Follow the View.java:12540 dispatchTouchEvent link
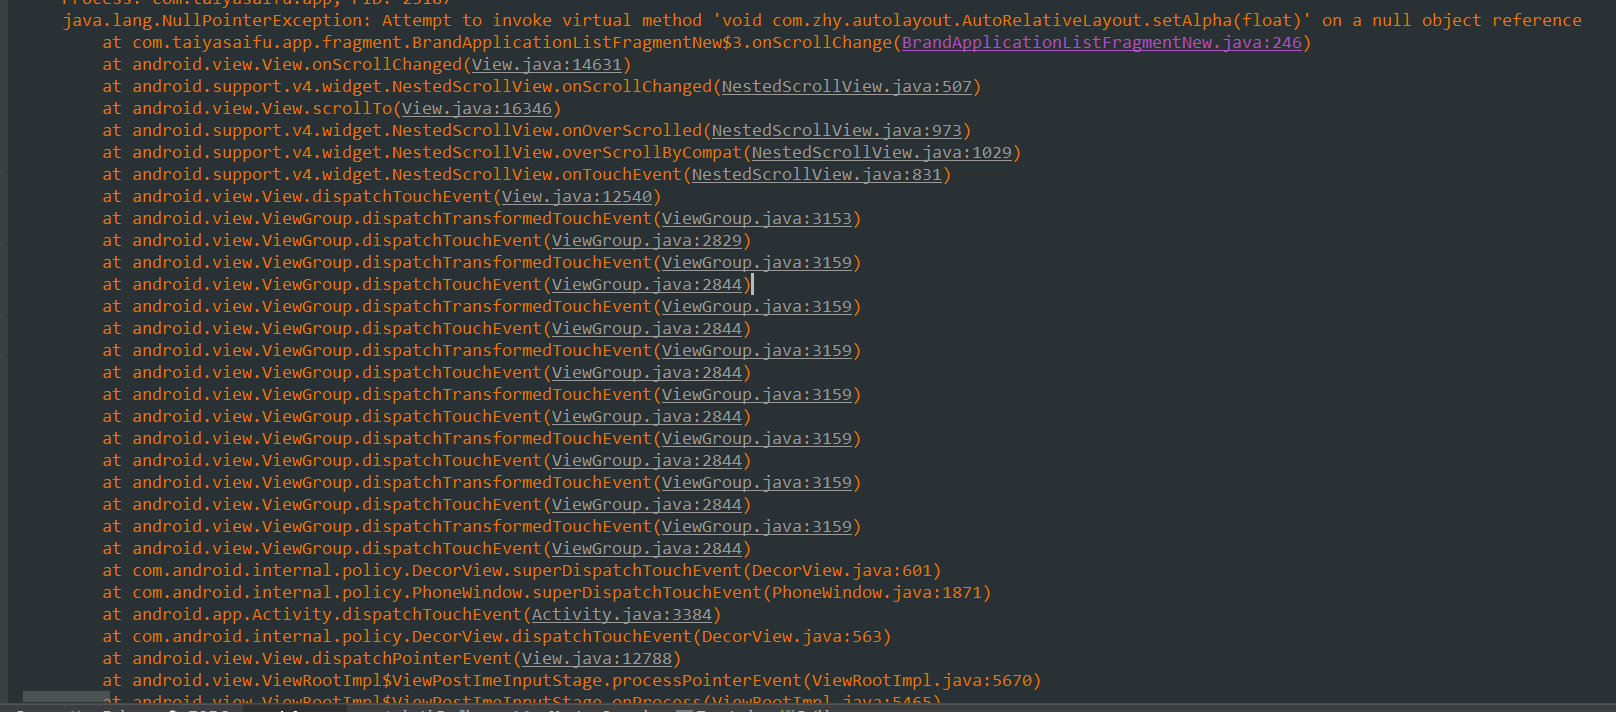The image size is (1616, 712). point(577,197)
